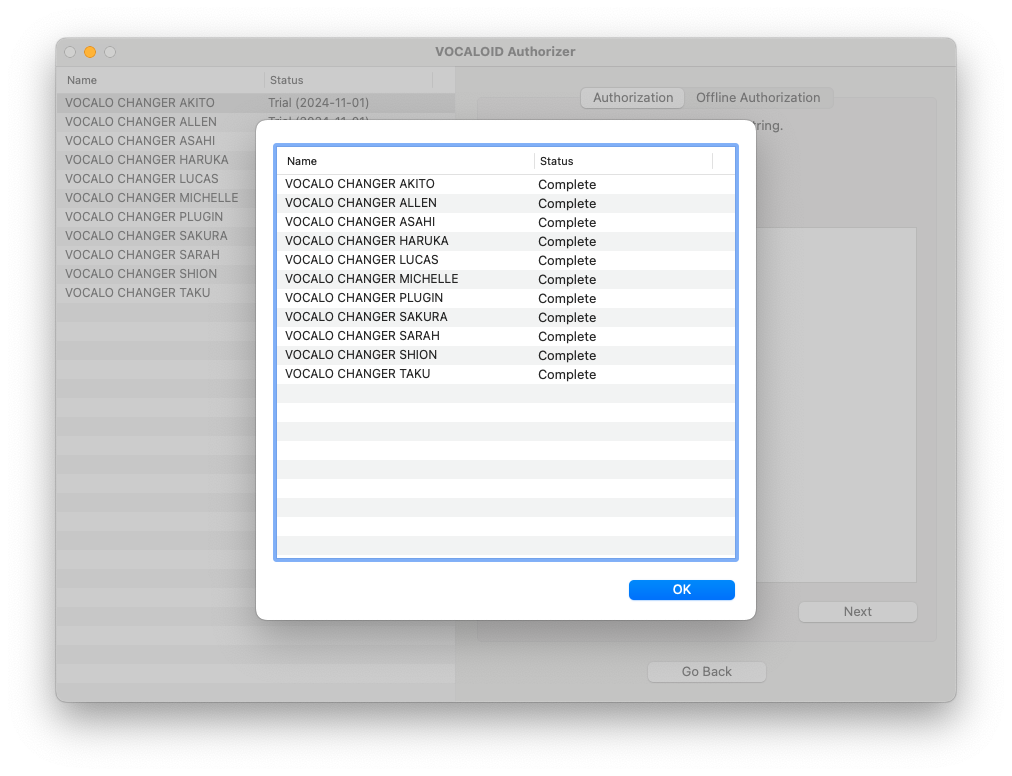Select VOCALO CHANGER TAKU in the background list

point(137,292)
